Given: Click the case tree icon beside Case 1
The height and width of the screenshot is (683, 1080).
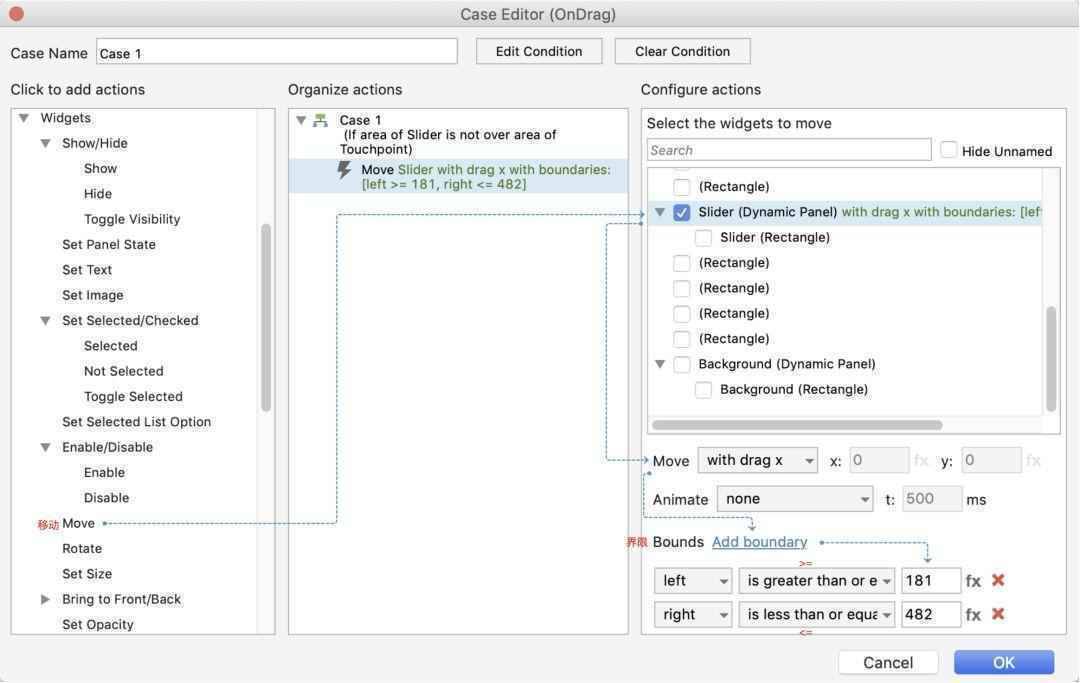Looking at the screenshot, I should click(x=320, y=120).
